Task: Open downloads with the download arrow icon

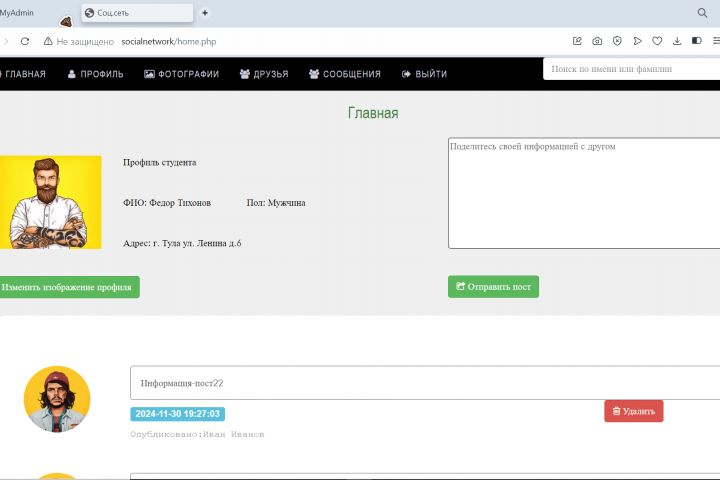Action: point(677,41)
